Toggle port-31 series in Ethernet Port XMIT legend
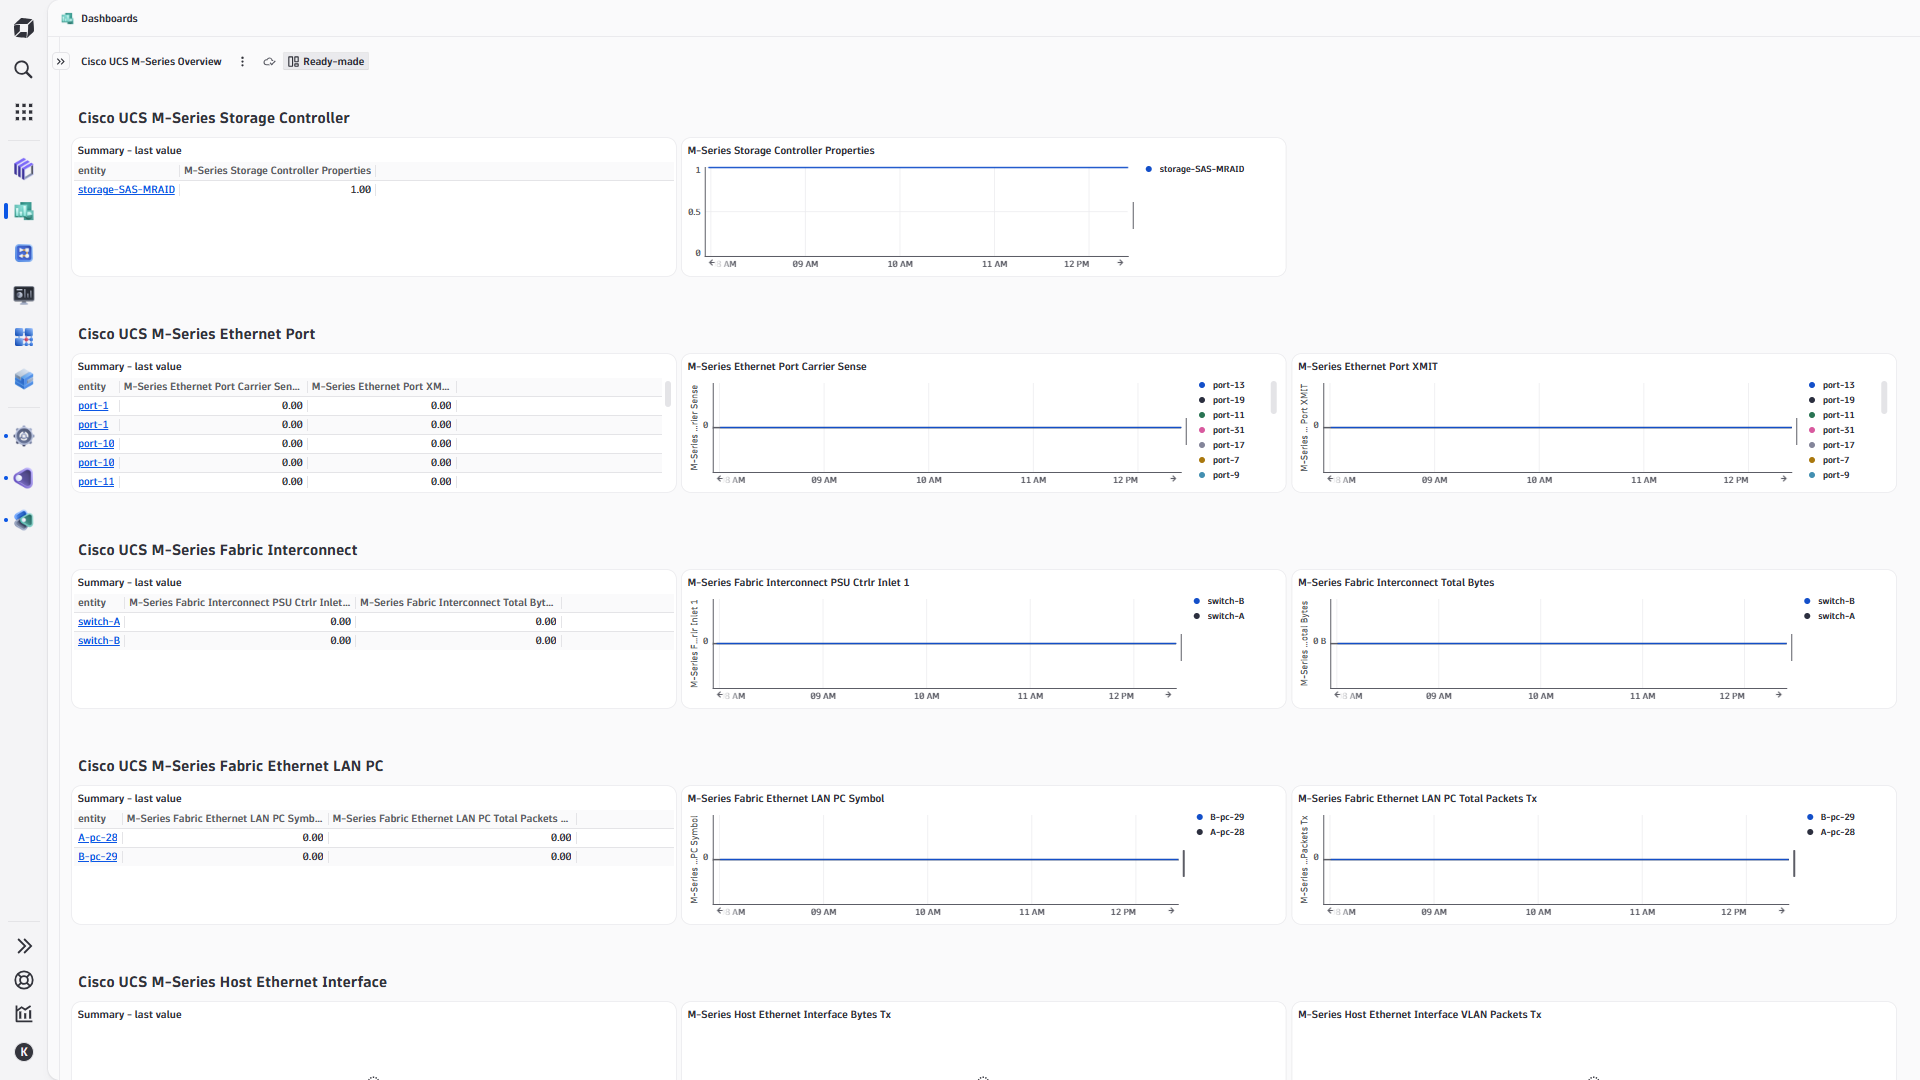 click(x=1832, y=430)
